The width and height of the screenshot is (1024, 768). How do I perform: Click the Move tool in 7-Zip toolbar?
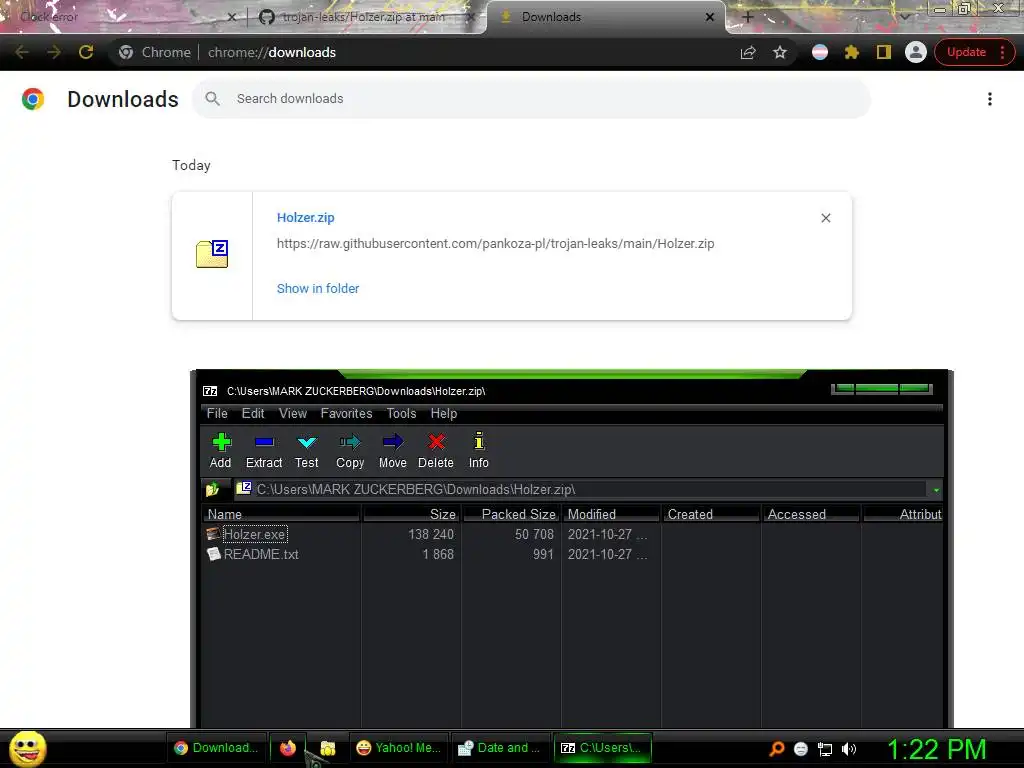coord(392,451)
